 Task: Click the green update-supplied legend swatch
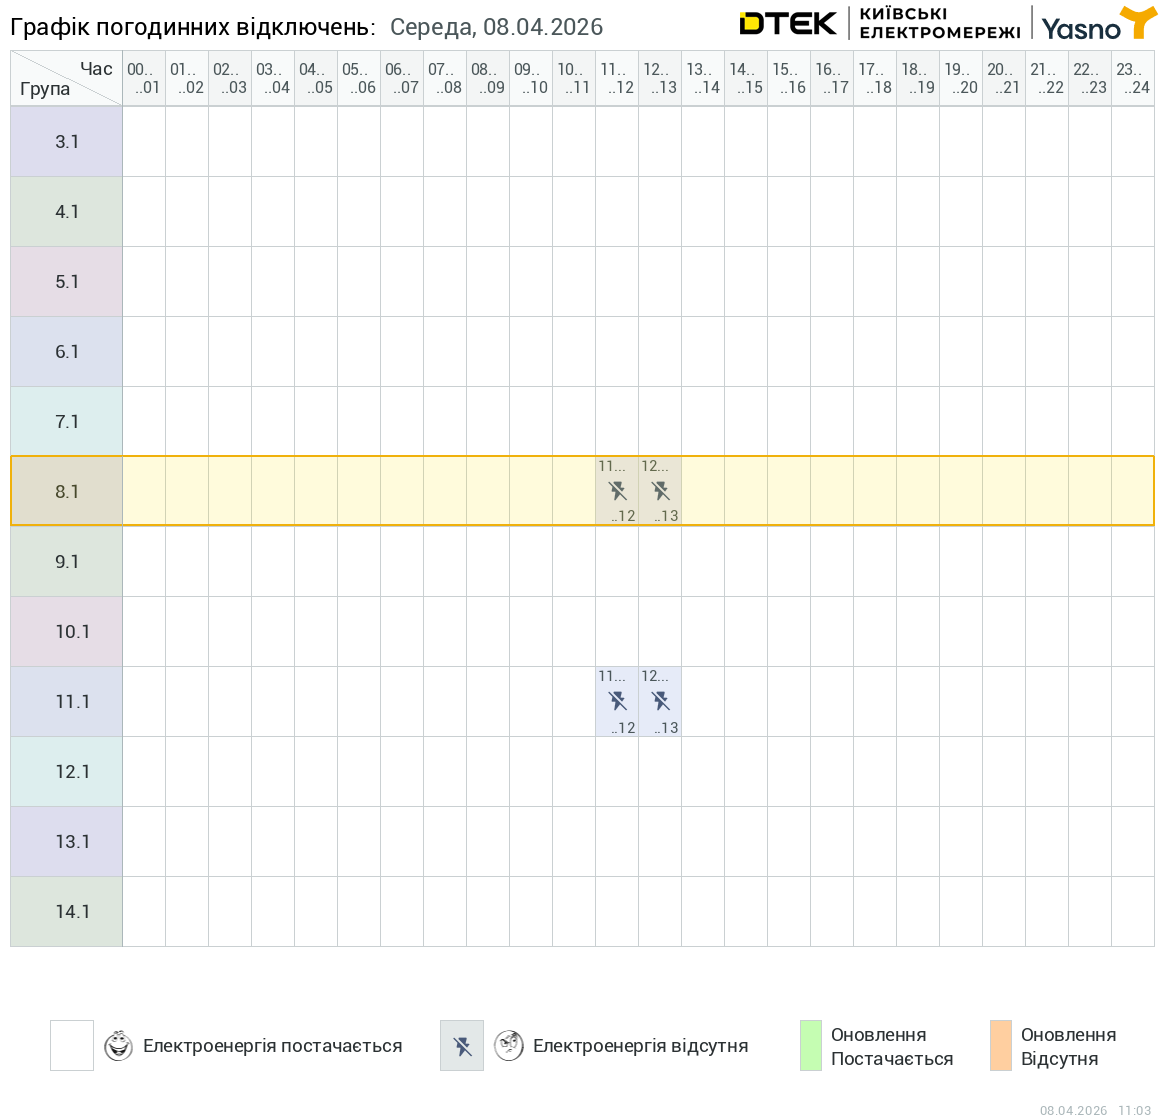coord(811,1046)
